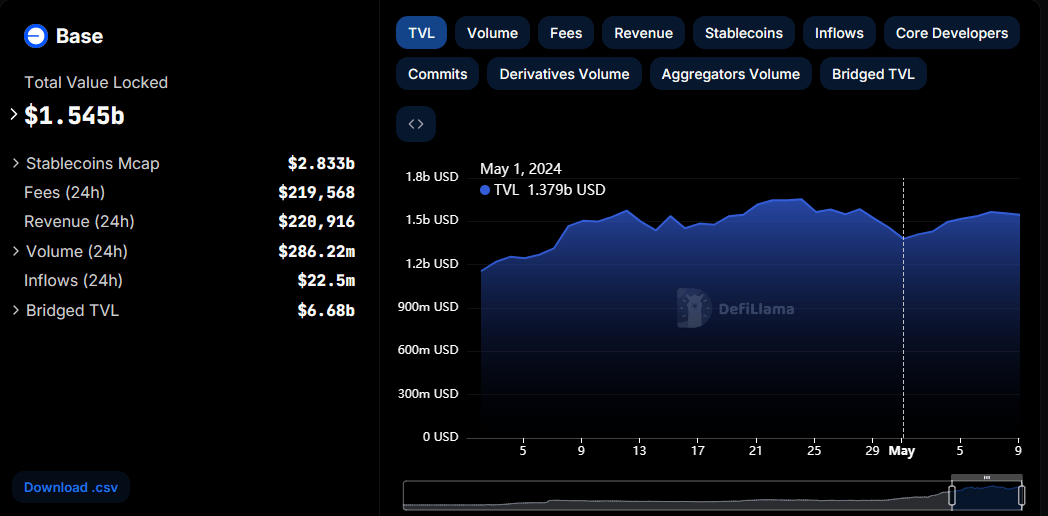The width and height of the screenshot is (1048, 516).
Task: Toggle the TVL chart metric
Action: [421, 33]
